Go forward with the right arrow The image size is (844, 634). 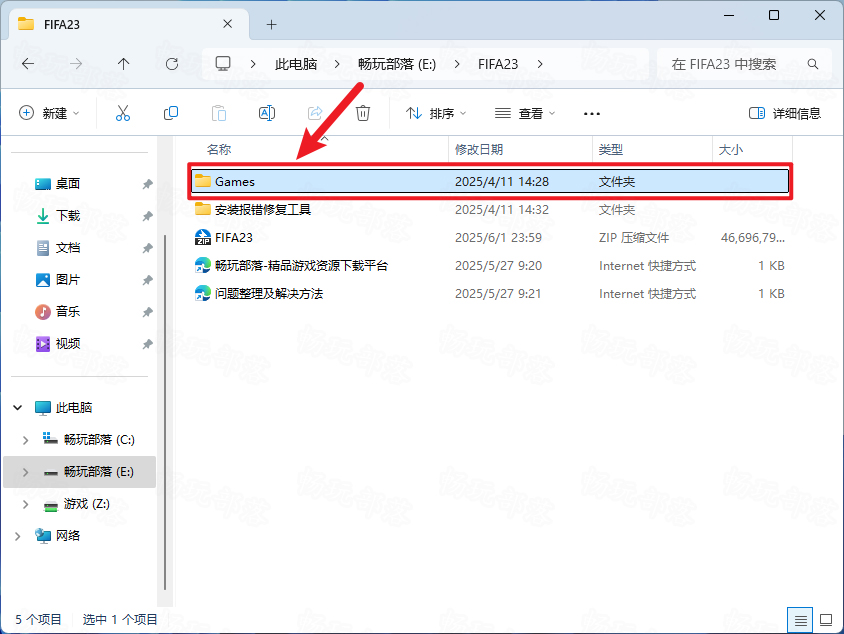(76, 64)
